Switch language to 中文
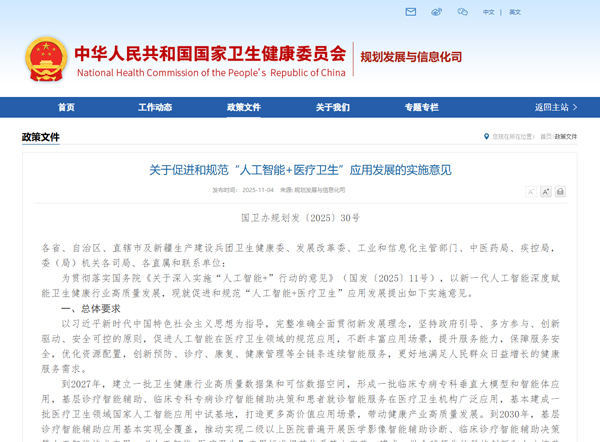This screenshot has width=600, height=442. tap(489, 12)
